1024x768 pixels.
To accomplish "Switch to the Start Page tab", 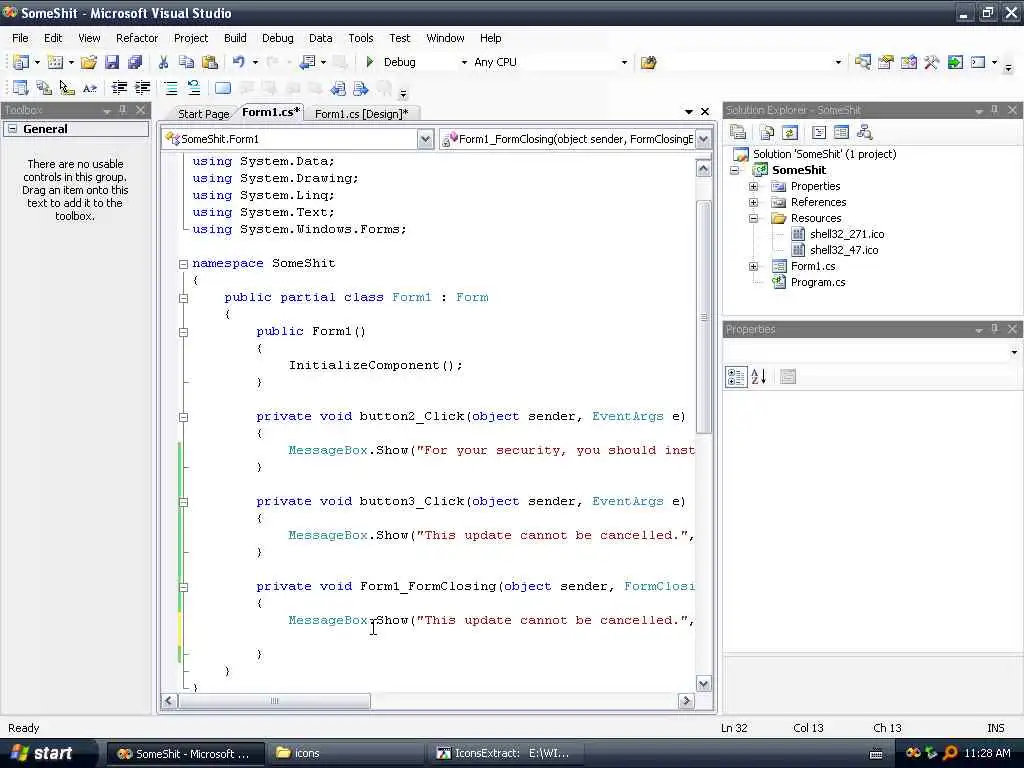I will 203,114.
